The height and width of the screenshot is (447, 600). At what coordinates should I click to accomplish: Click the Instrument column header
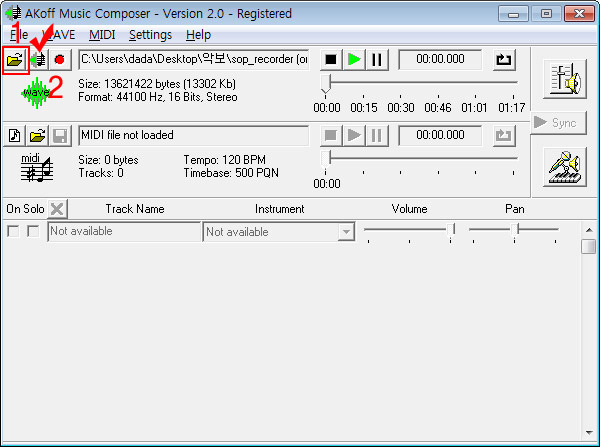(280, 209)
